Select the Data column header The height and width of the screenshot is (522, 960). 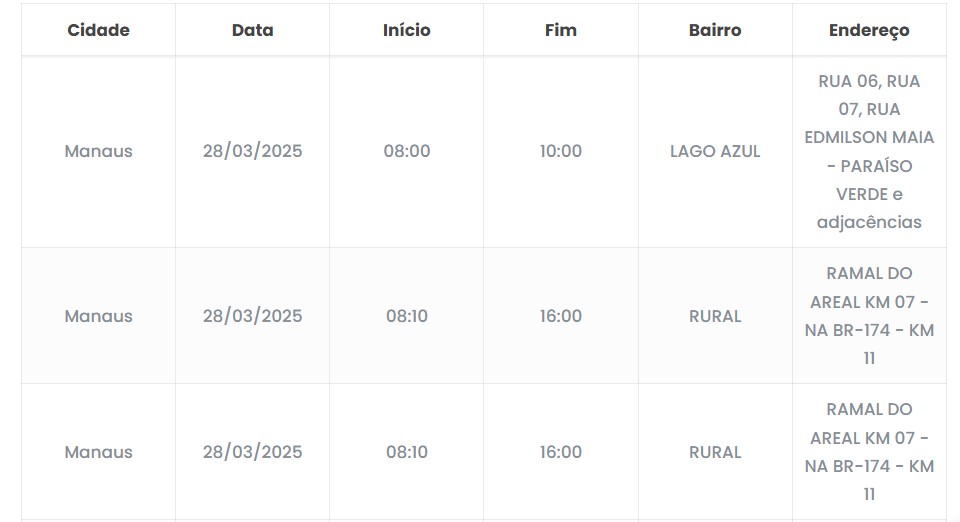coord(252,30)
